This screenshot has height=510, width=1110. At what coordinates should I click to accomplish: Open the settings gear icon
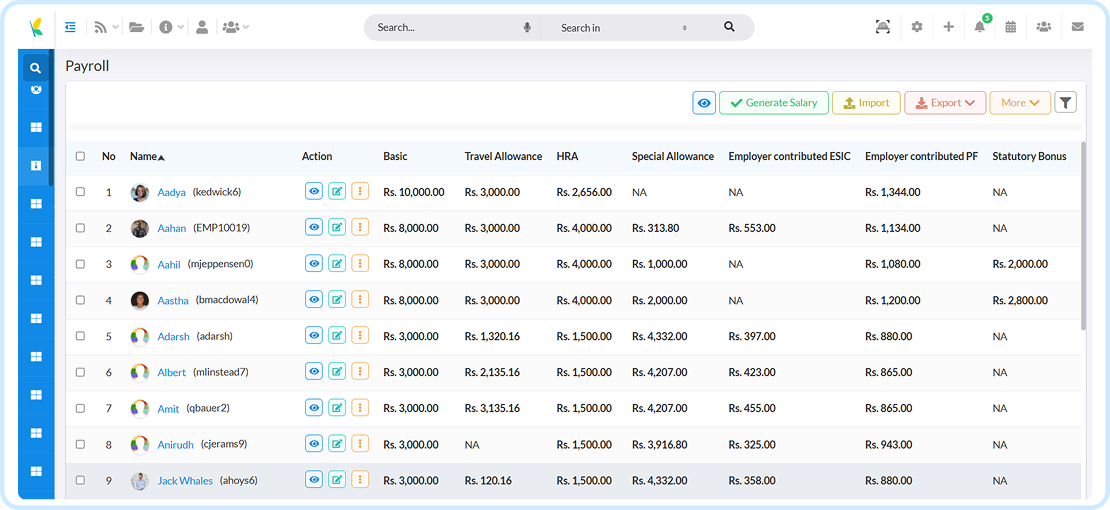click(x=917, y=27)
